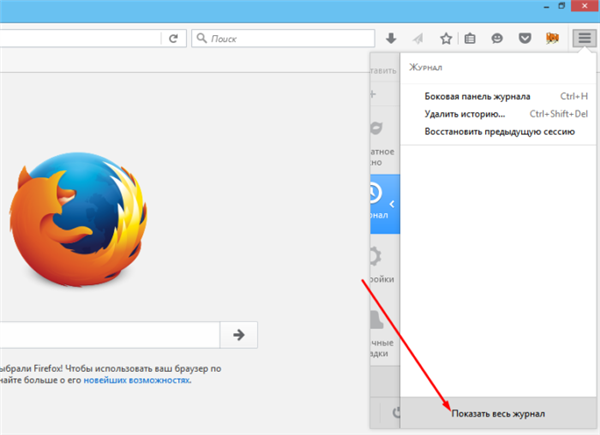Screen dimensions: 600x435
Task: Click the reload page icon
Action: tap(173, 38)
